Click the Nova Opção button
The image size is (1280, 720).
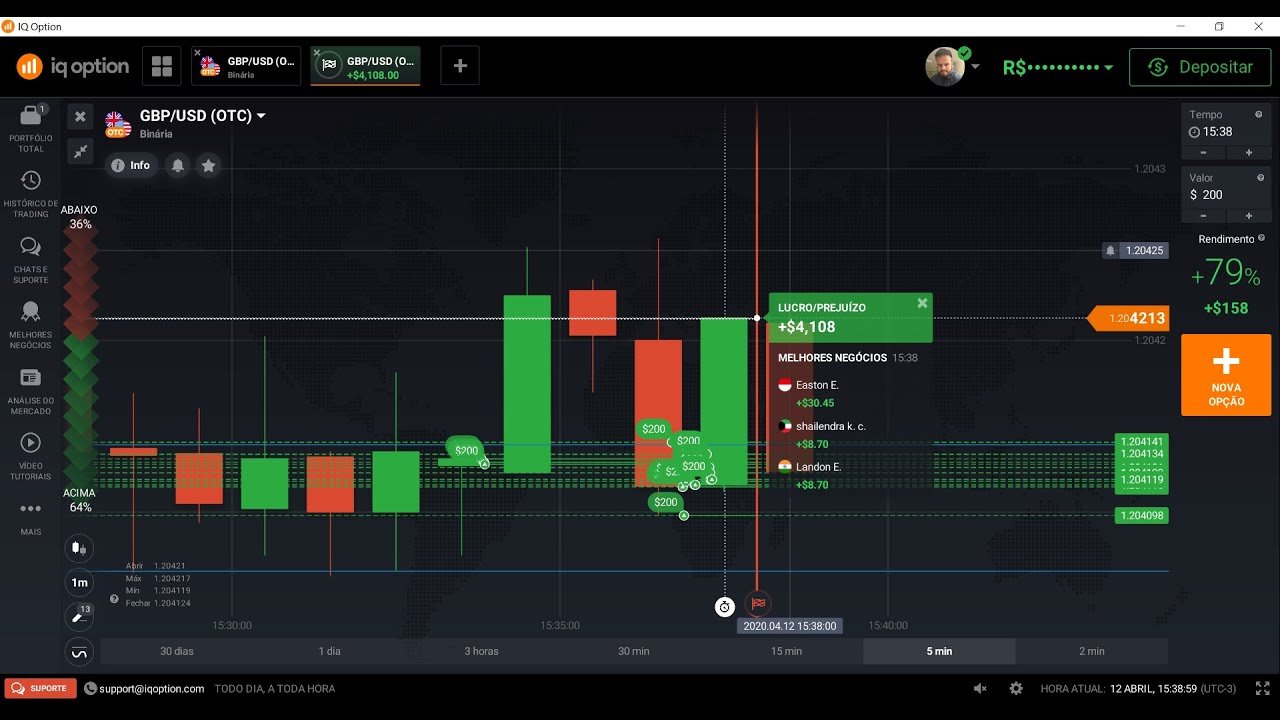[1226, 375]
